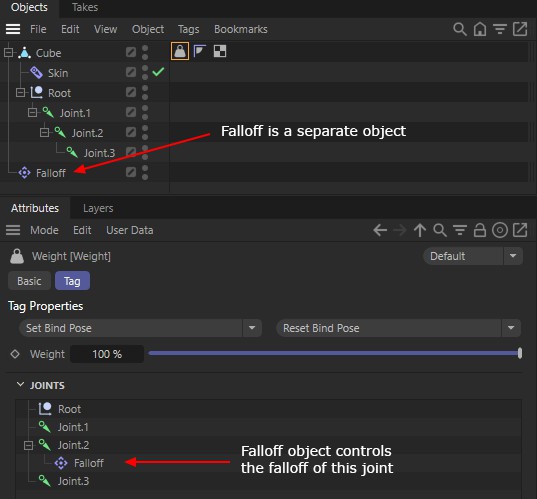Open the Tags menu
Viewport: 537px width, 499px height.
click(188, 29)
